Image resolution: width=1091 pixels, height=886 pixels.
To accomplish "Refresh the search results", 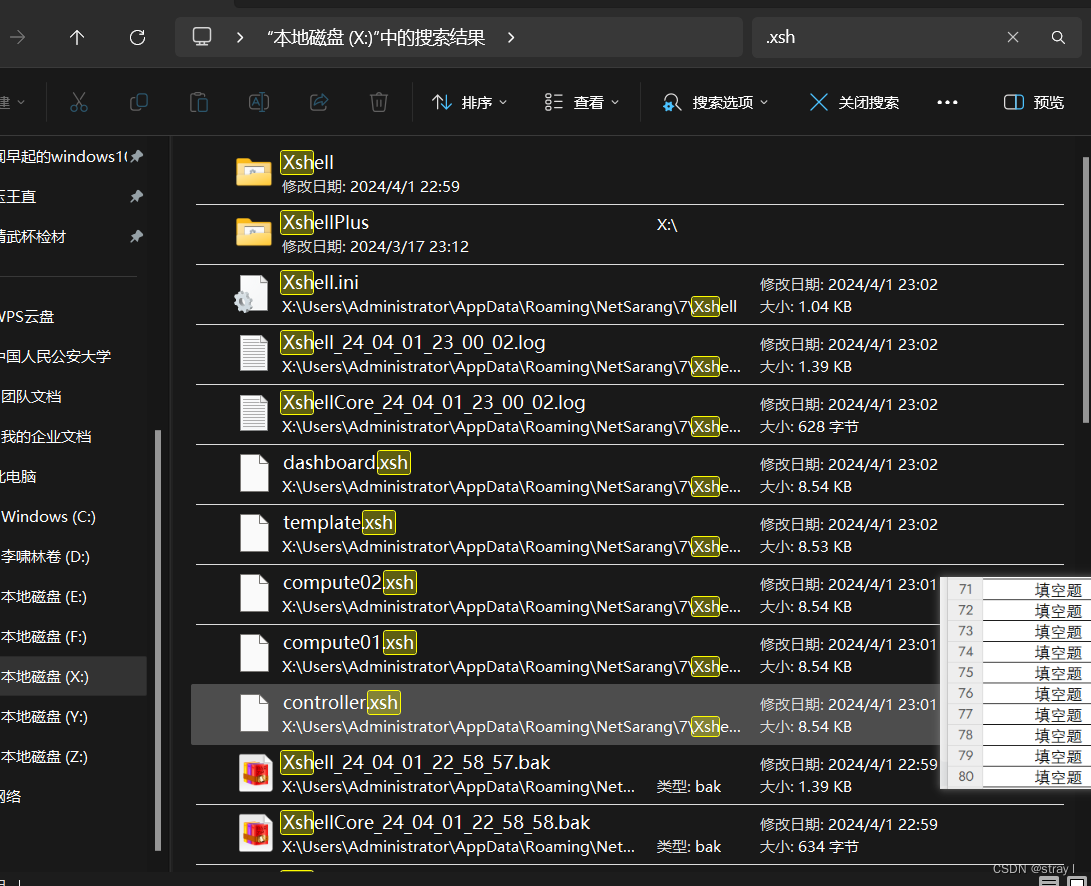I will click(137, 37).
